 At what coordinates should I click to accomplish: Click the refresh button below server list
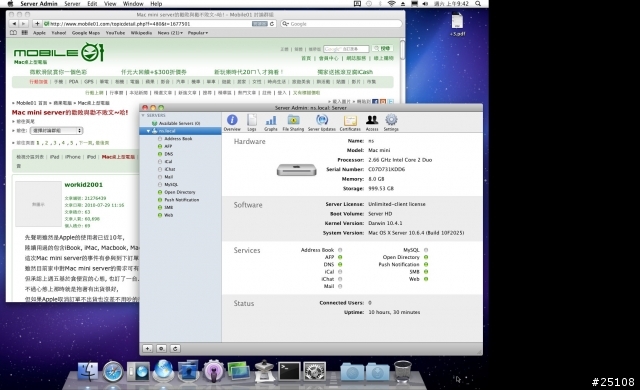[x=175, y=348]
